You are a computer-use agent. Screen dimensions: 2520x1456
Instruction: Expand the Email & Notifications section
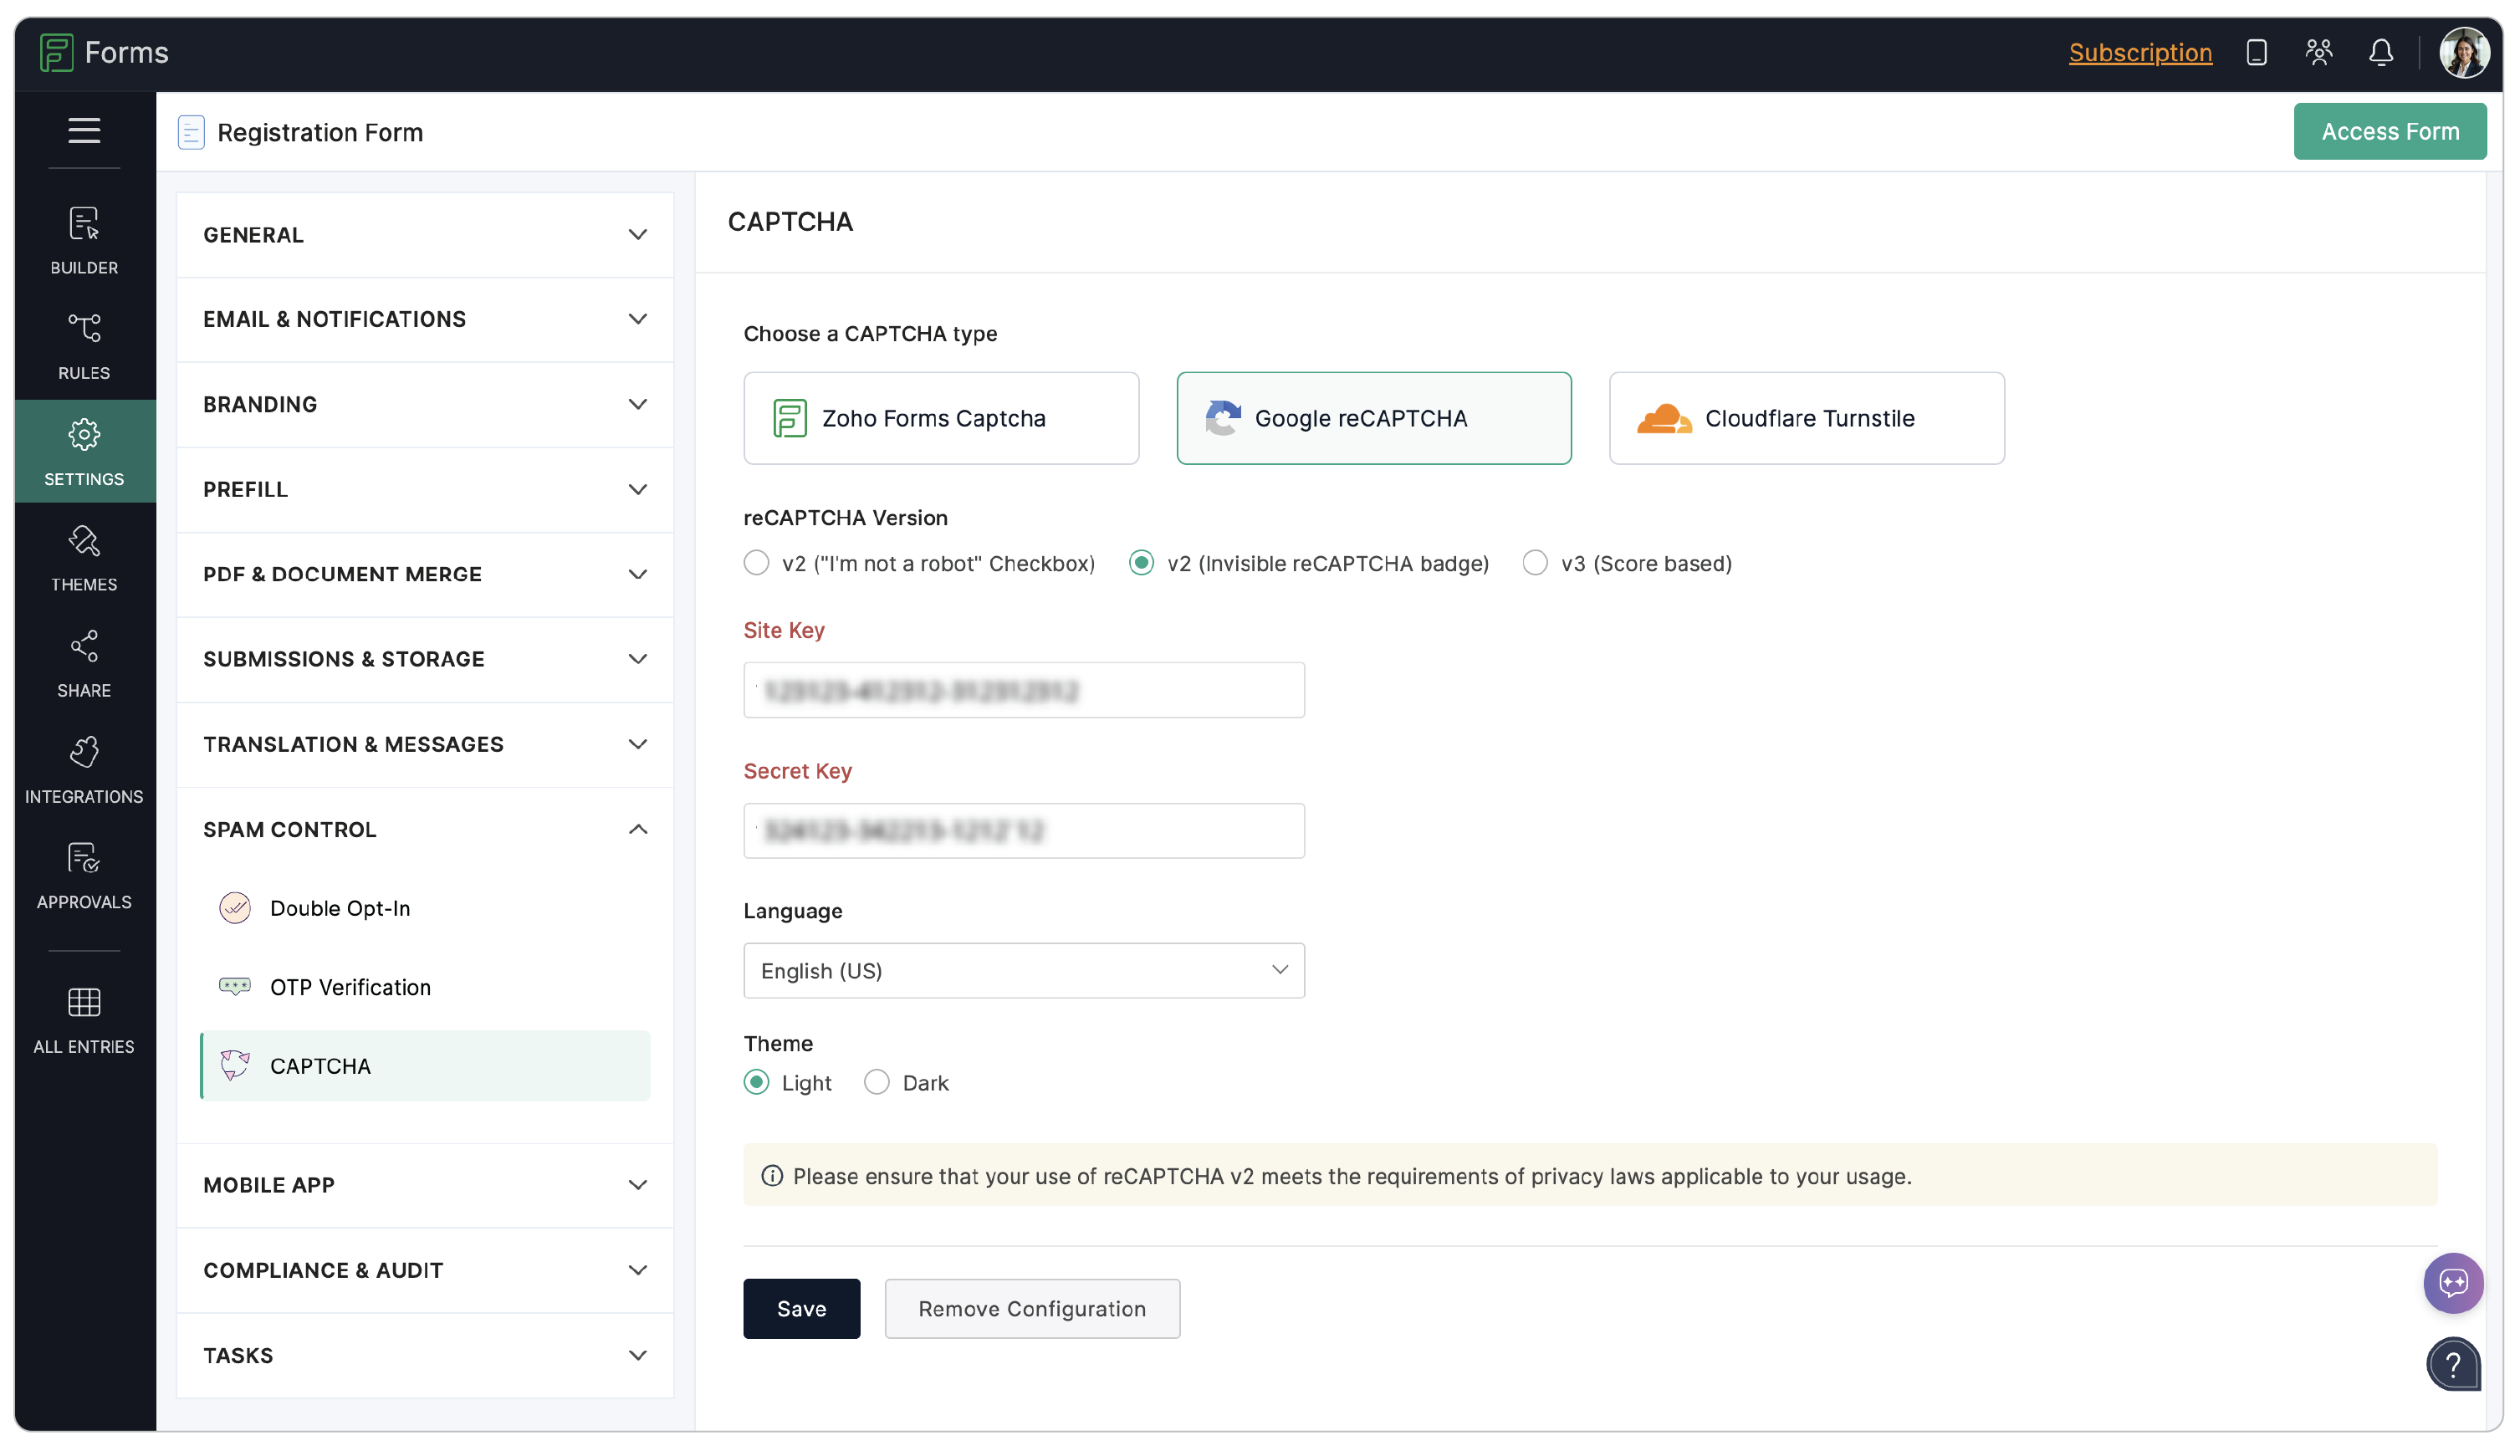pos(425,319)
